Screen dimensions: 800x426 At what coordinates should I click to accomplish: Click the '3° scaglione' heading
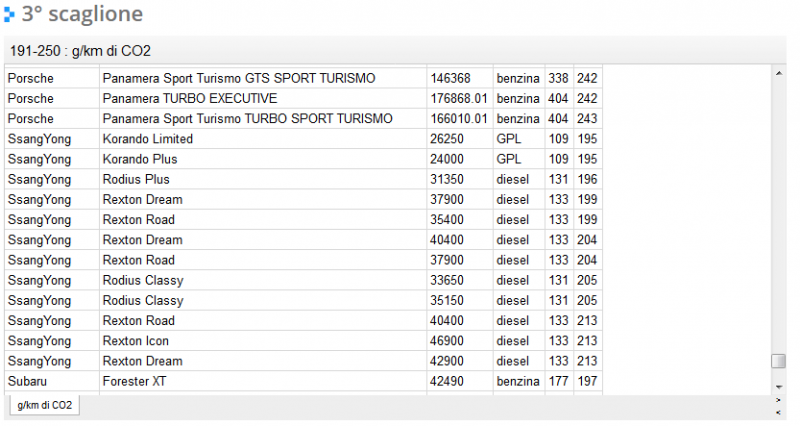(x=82, y=14)
